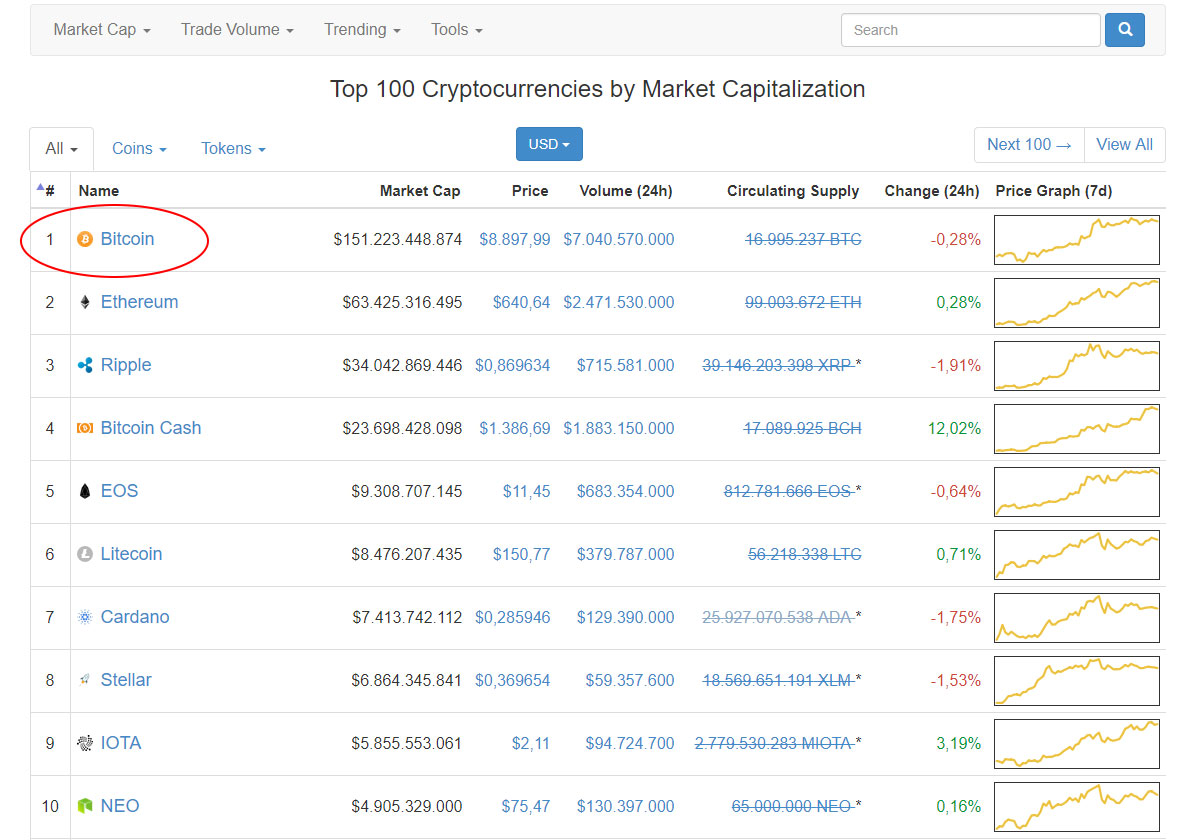Click Bitcoin Cash change 12,02%
Screen dimensions: 1189x840
tap(954, 428)
